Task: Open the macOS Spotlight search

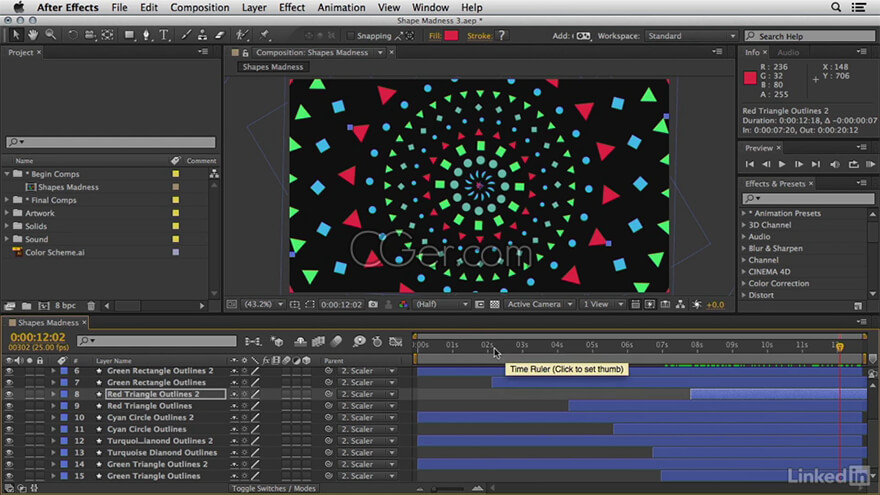Action: click(x=836, y=7)
